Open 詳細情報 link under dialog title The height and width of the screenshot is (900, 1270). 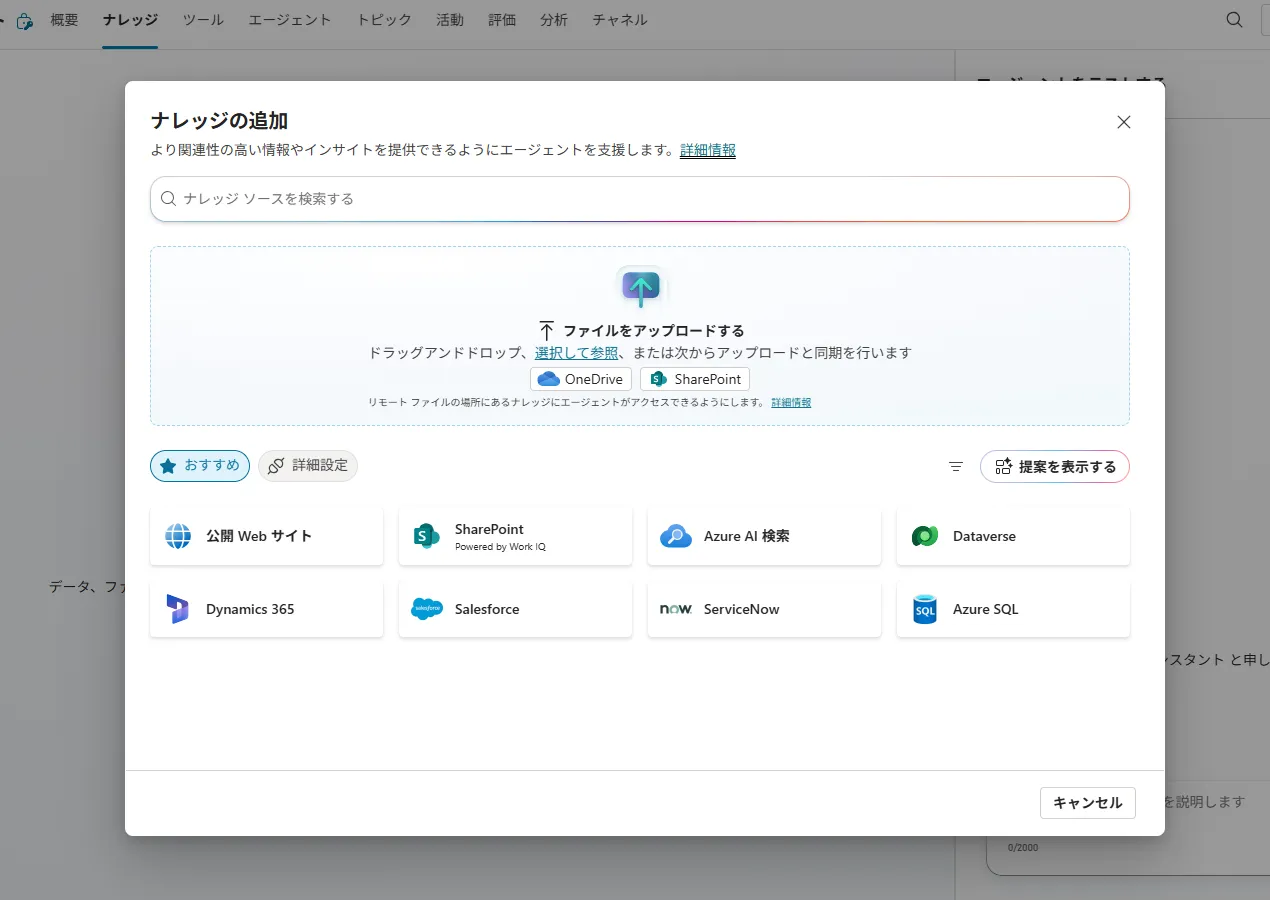[708, 150]
